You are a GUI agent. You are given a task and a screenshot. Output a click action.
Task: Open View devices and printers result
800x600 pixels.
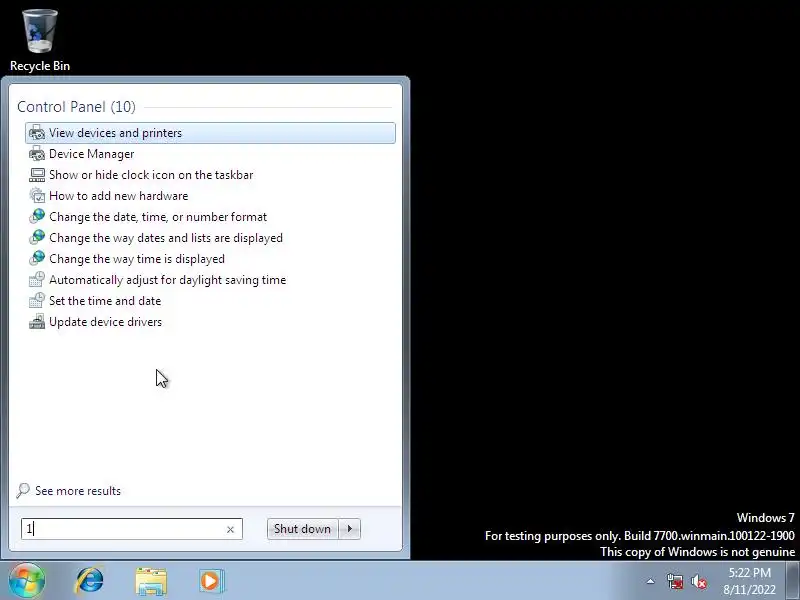click(x=210, y=133)
